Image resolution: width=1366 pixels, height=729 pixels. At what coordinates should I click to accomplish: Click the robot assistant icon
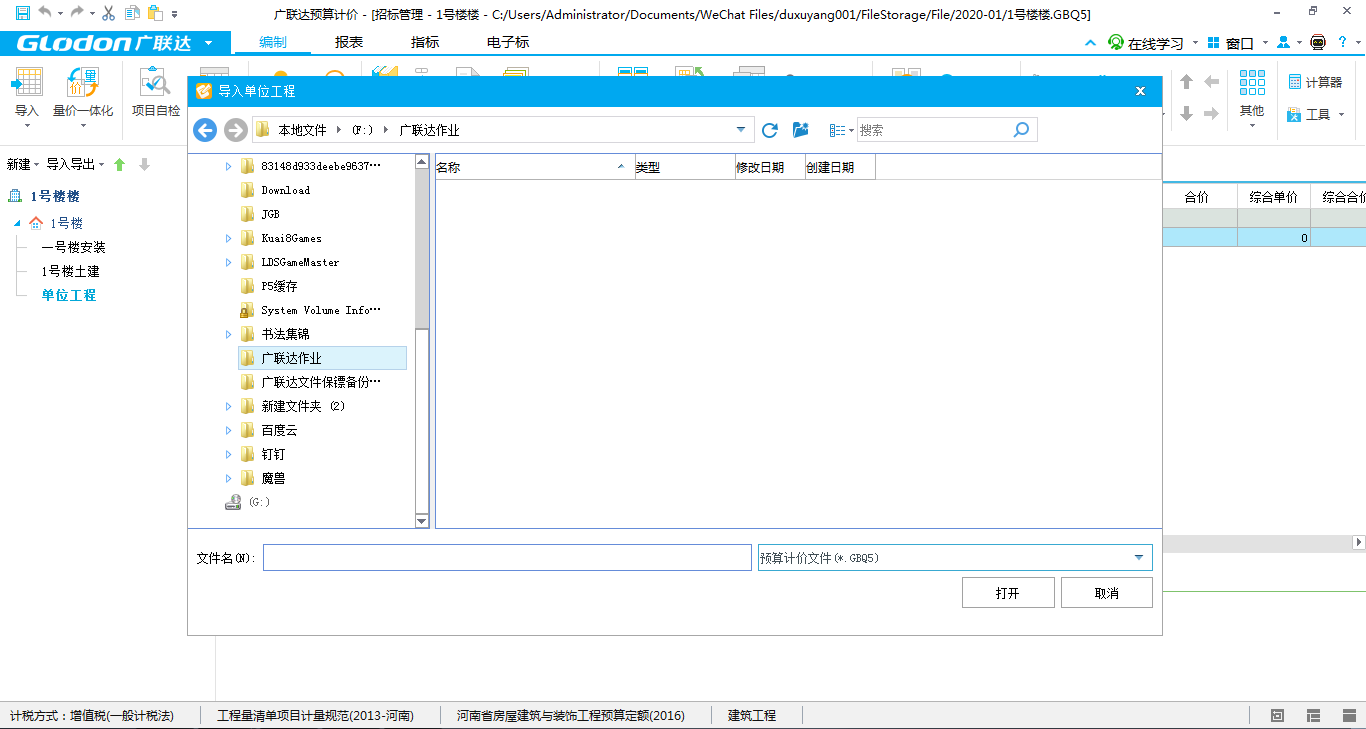[x=1317, y=43]
